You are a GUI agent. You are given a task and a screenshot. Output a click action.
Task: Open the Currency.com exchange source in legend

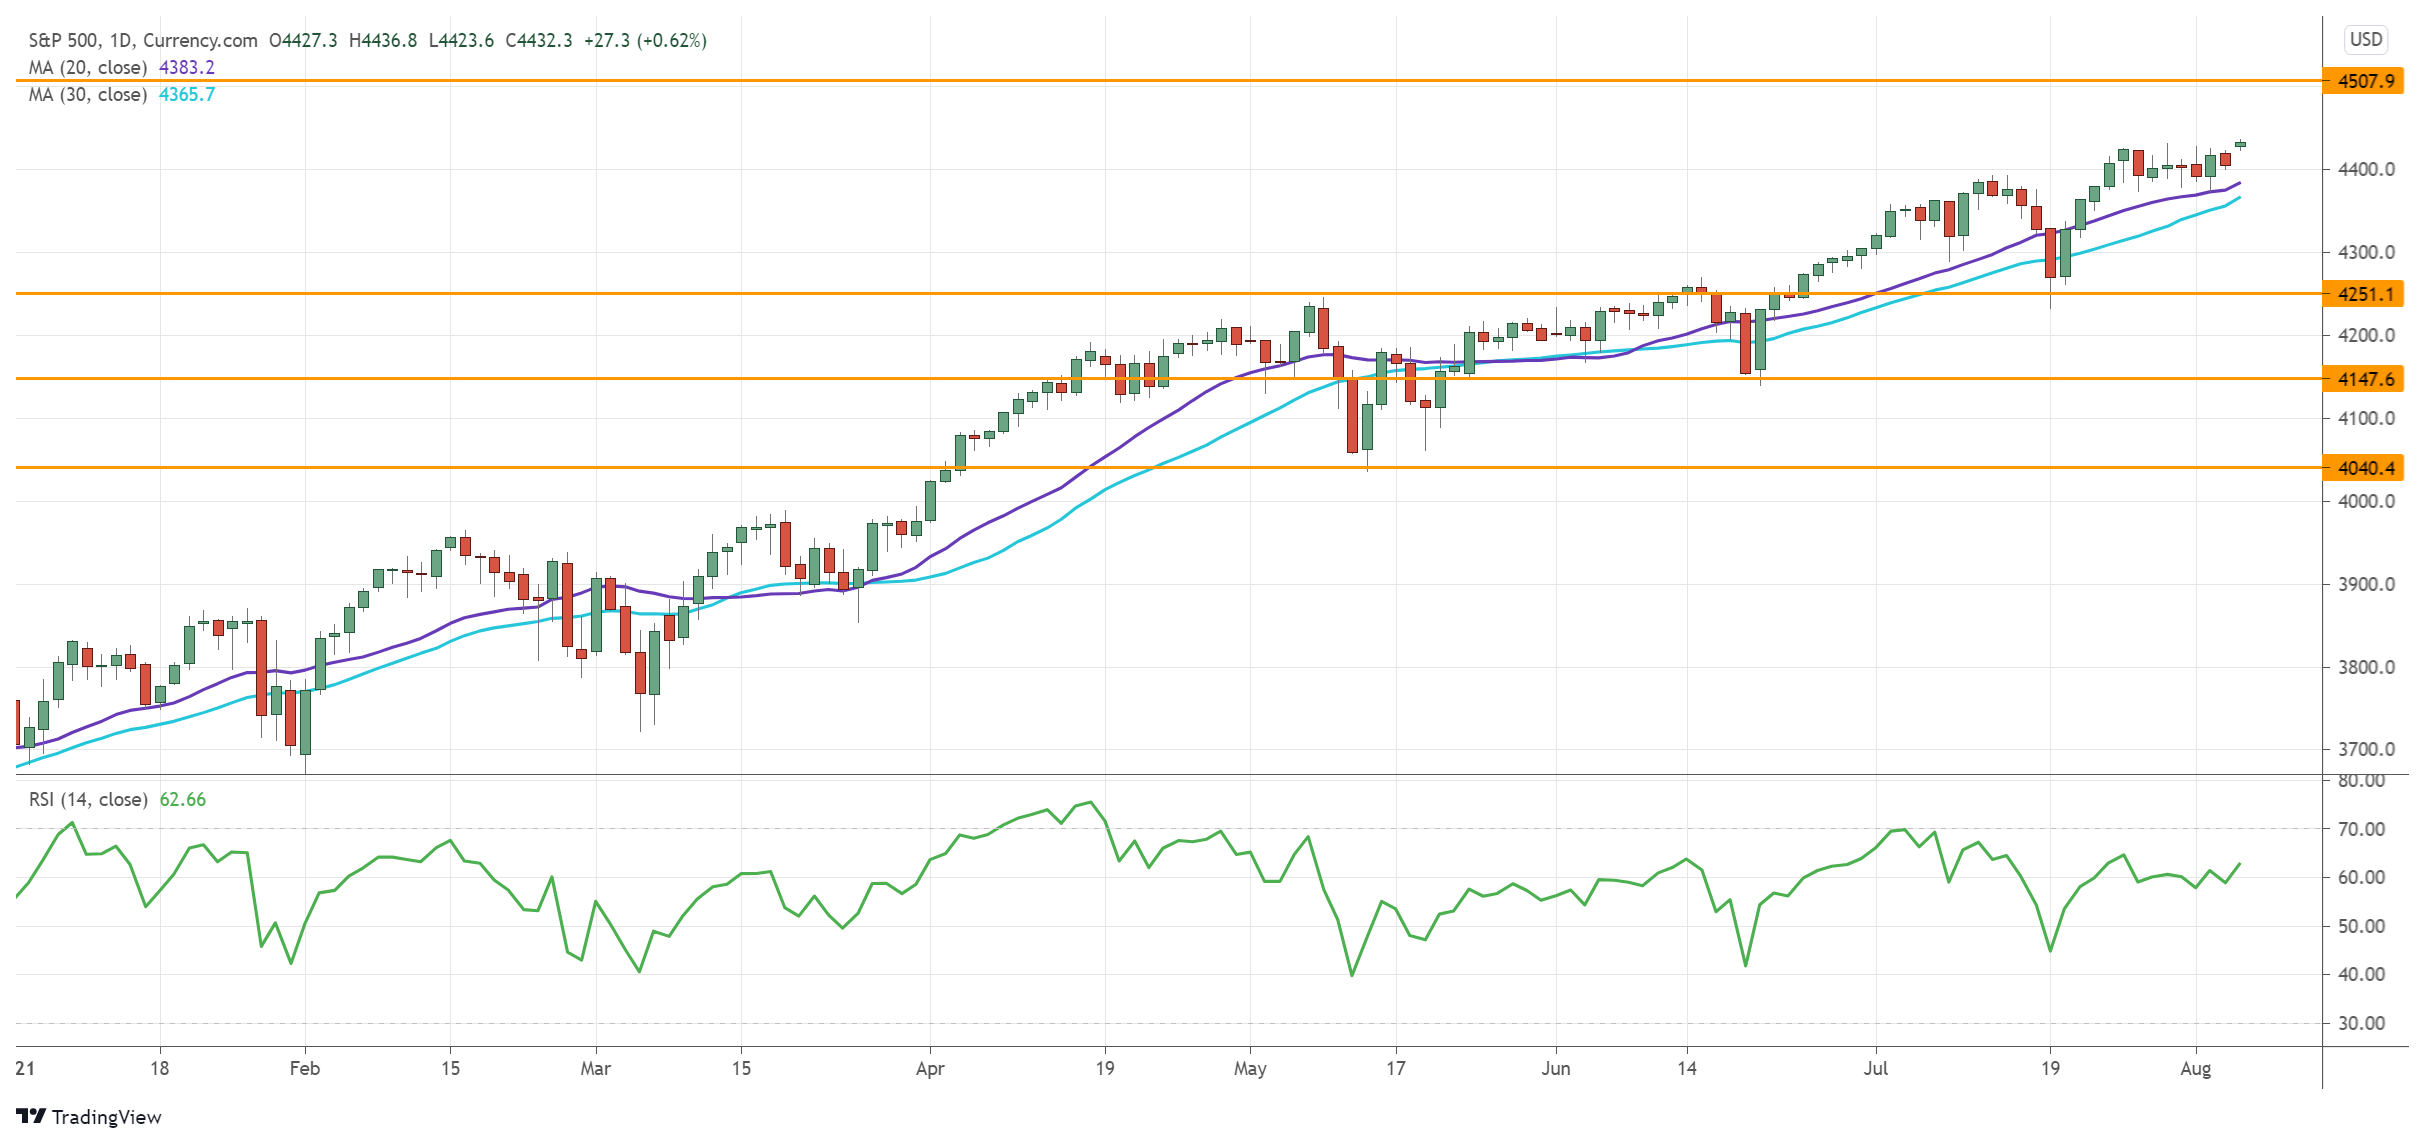[x=200, y=41]
